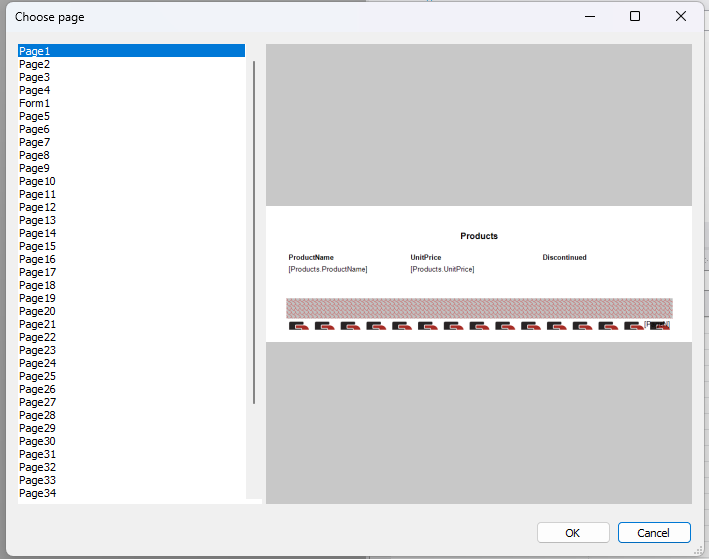709x559 pixels.
Task: Click the UnitPrice header in preview
Action: [x=425, y=258]
